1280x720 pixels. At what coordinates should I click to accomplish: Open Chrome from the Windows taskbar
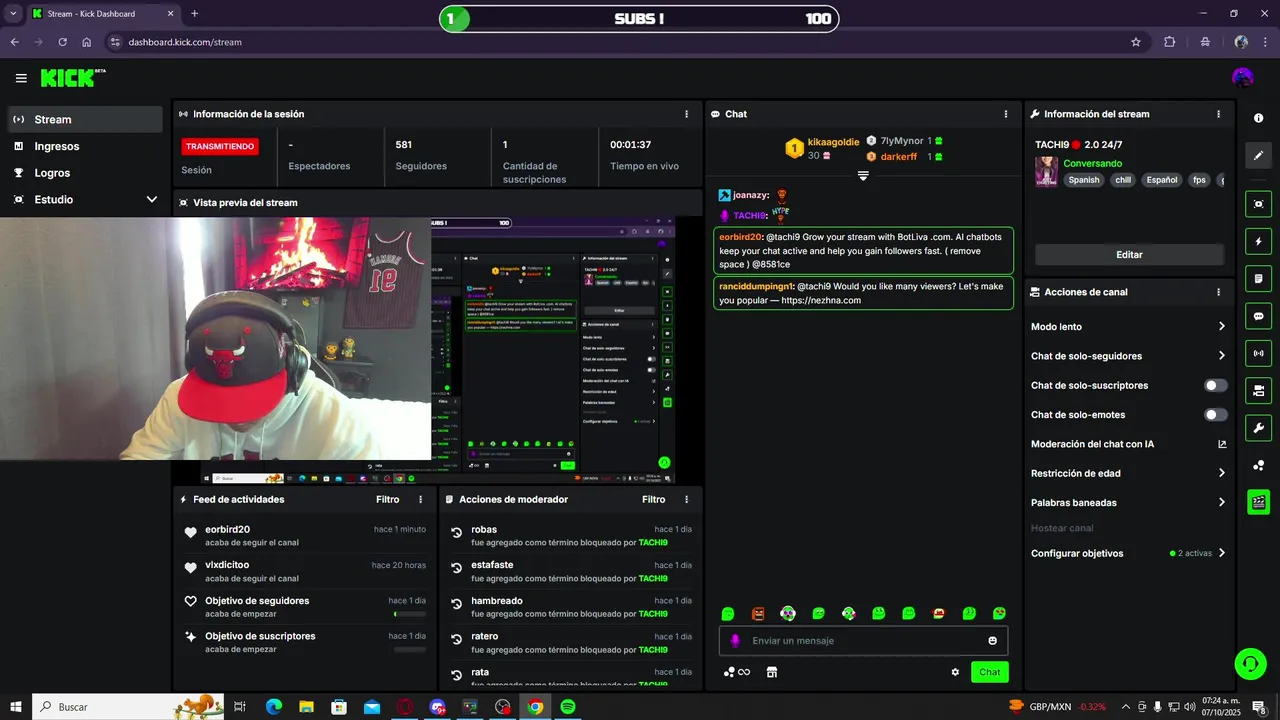tap(536, 707)
